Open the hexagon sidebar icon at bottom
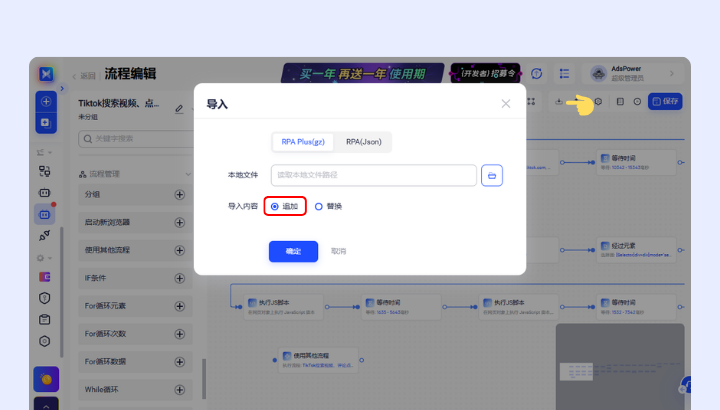The width and height of the screenshot is (720, 410). point(45,341)
